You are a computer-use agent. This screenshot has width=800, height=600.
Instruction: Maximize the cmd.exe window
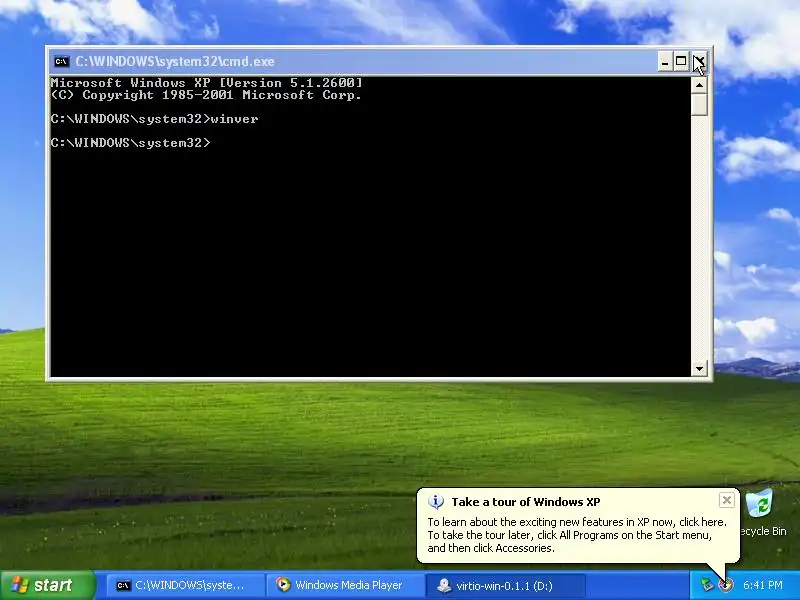tap(681, 62)
